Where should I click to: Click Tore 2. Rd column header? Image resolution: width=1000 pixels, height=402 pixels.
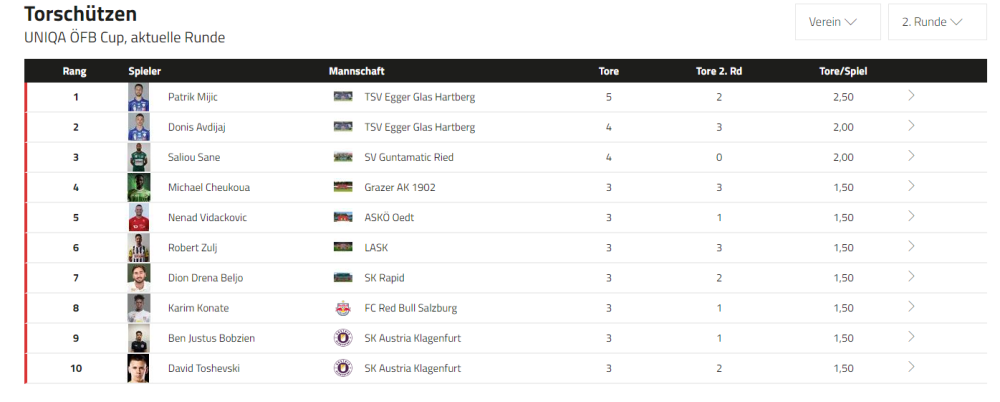tap(718, 71)
